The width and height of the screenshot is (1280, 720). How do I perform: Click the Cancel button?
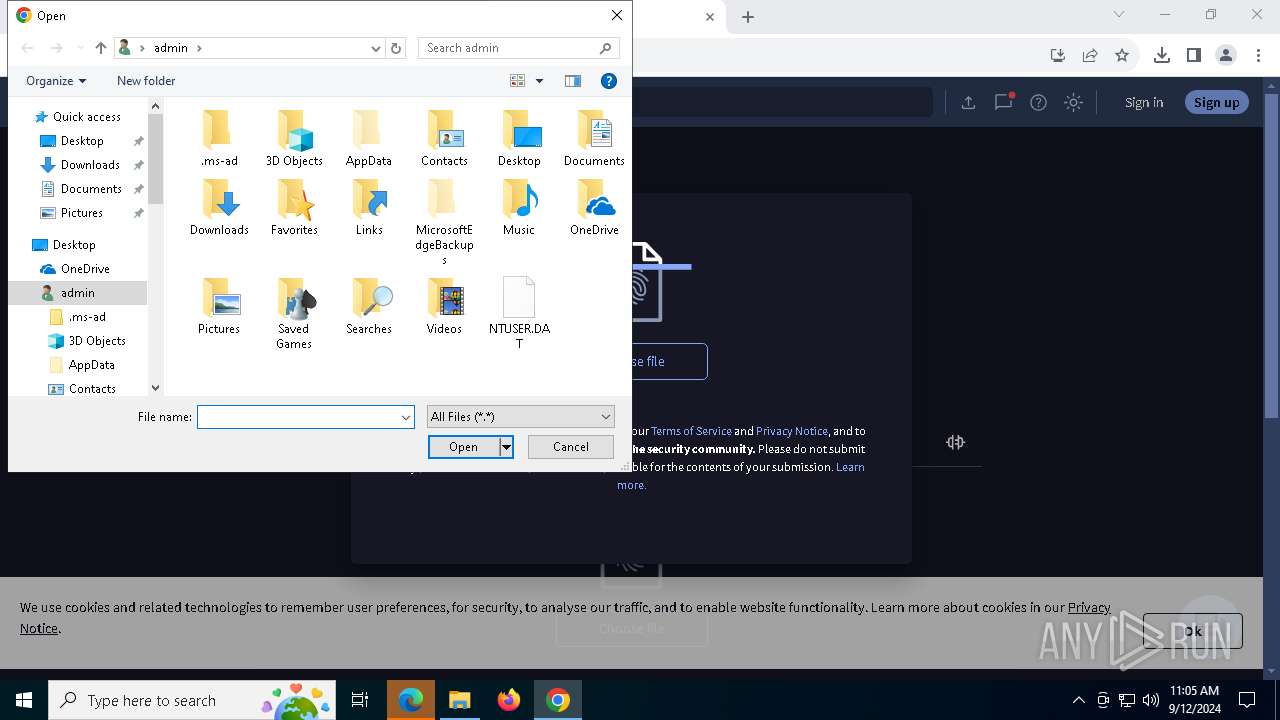(571, 447)
